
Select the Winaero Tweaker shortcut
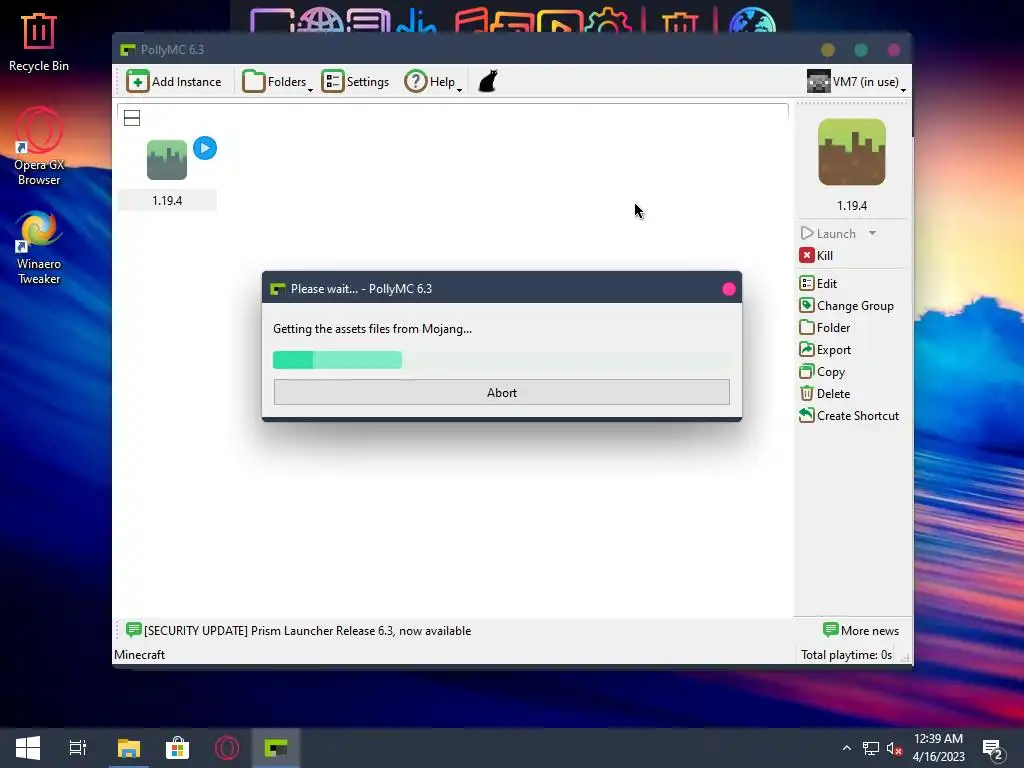tap(39, 248)
